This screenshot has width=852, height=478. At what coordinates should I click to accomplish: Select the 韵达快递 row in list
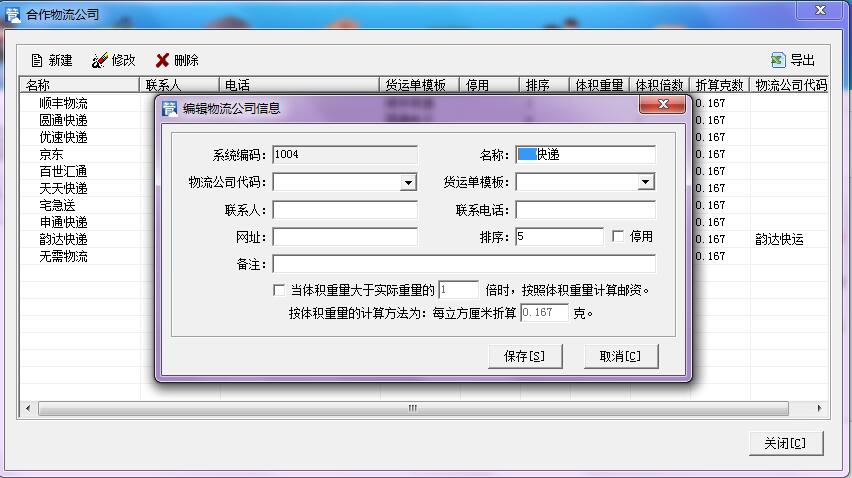click(x=63, y=239)
